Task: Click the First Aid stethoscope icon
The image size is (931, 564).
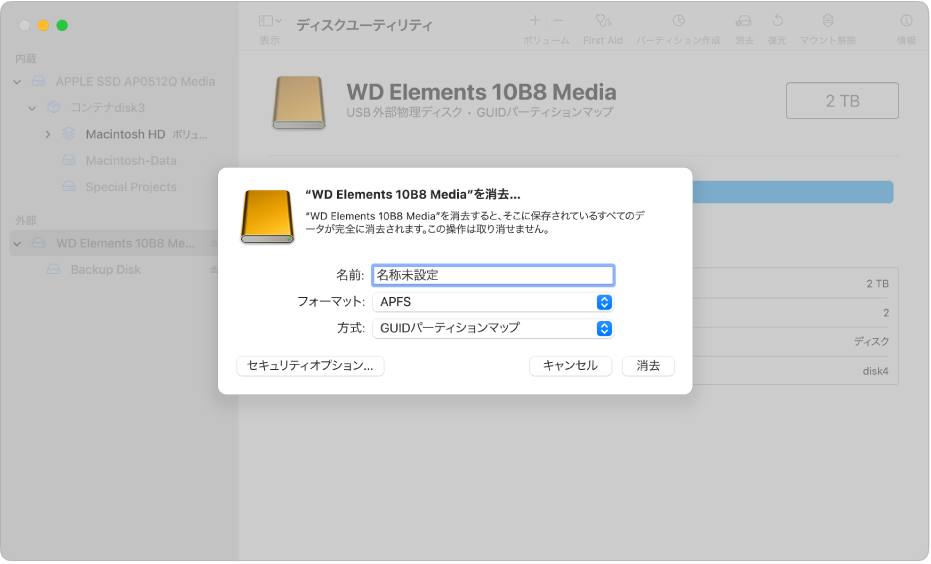Action: [603, 21]
